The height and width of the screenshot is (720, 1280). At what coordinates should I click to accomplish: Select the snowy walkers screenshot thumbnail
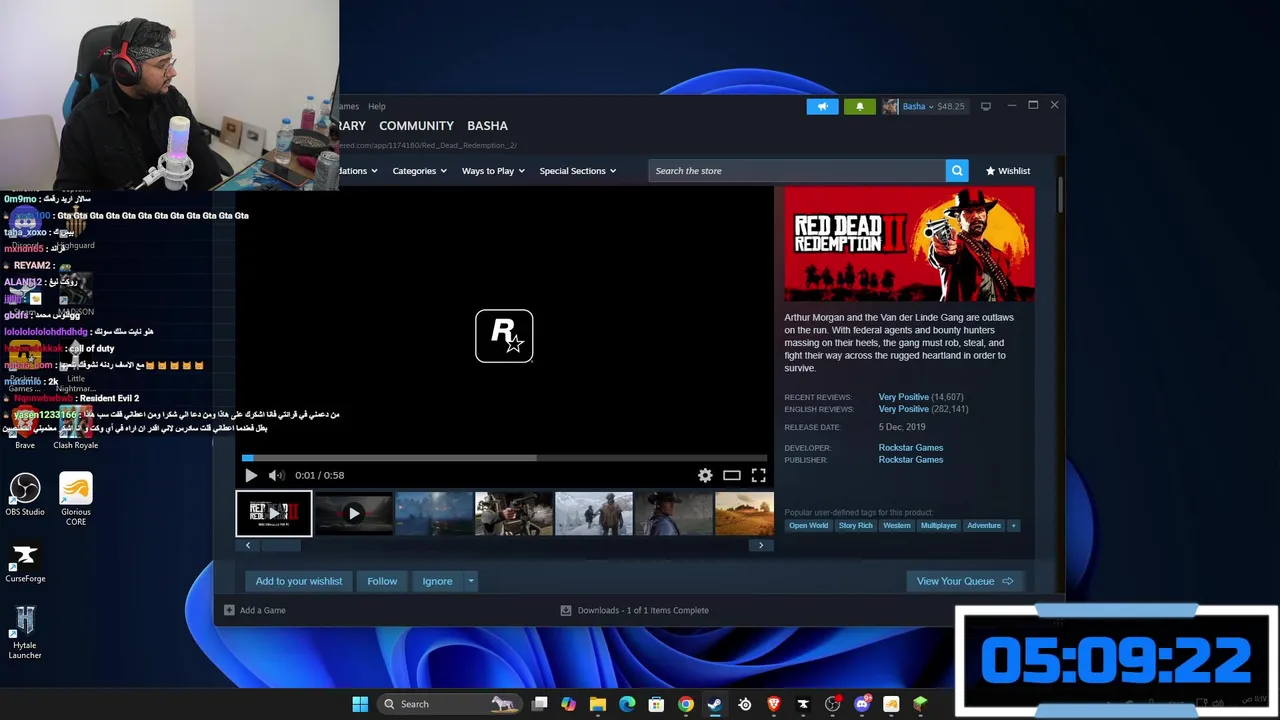click(594, 514)
